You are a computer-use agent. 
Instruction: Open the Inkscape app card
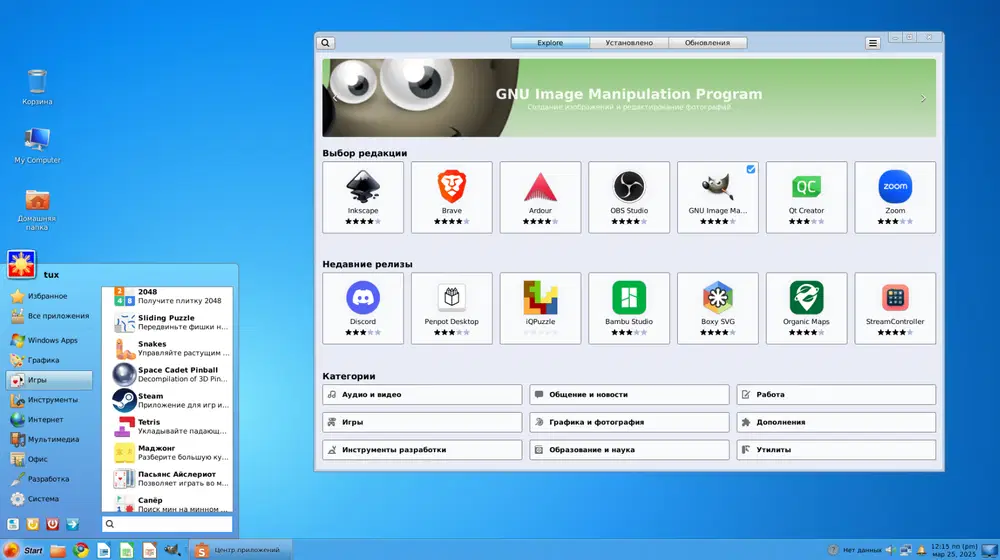pos(363,197)
